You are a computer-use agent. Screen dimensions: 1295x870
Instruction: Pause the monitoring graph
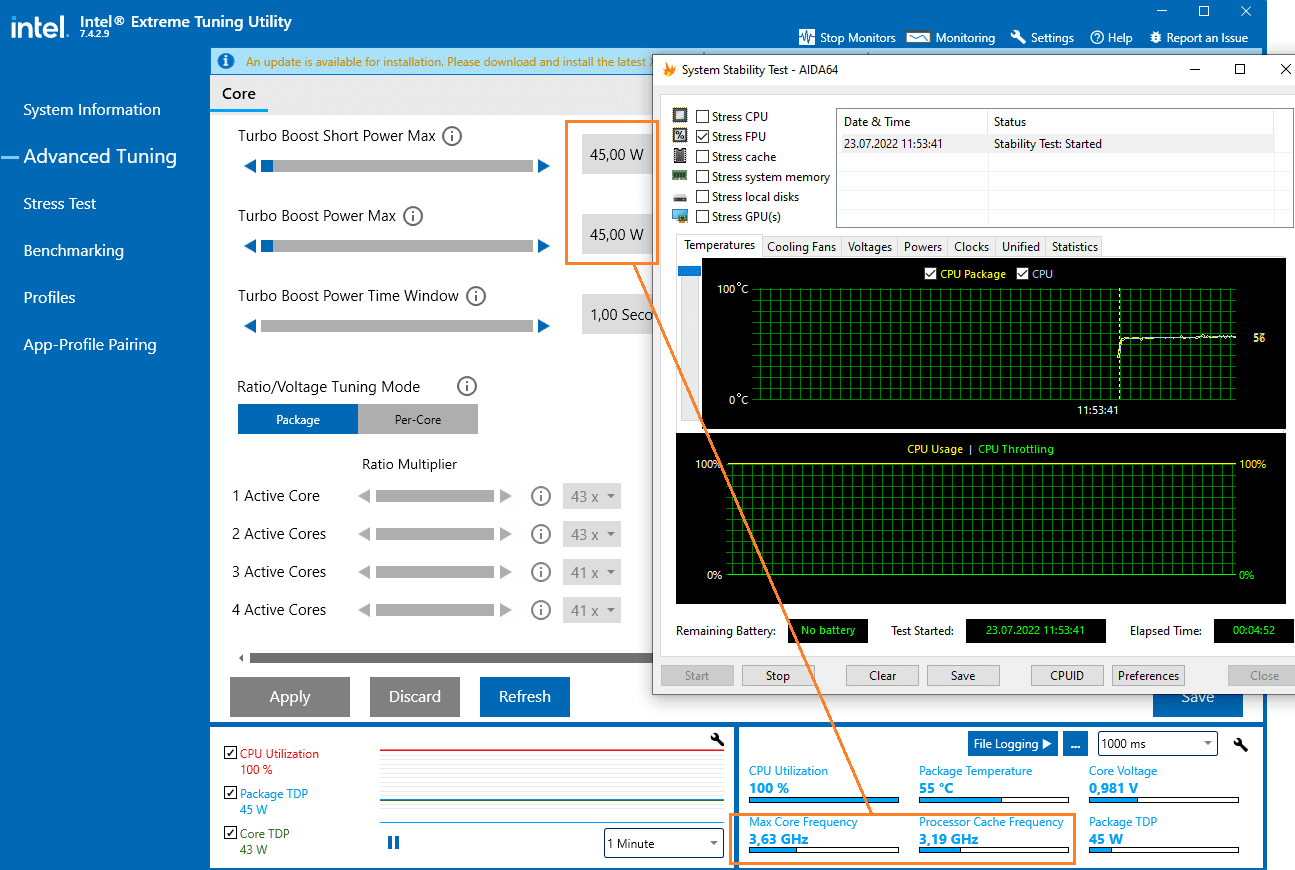tap(393, 843)
